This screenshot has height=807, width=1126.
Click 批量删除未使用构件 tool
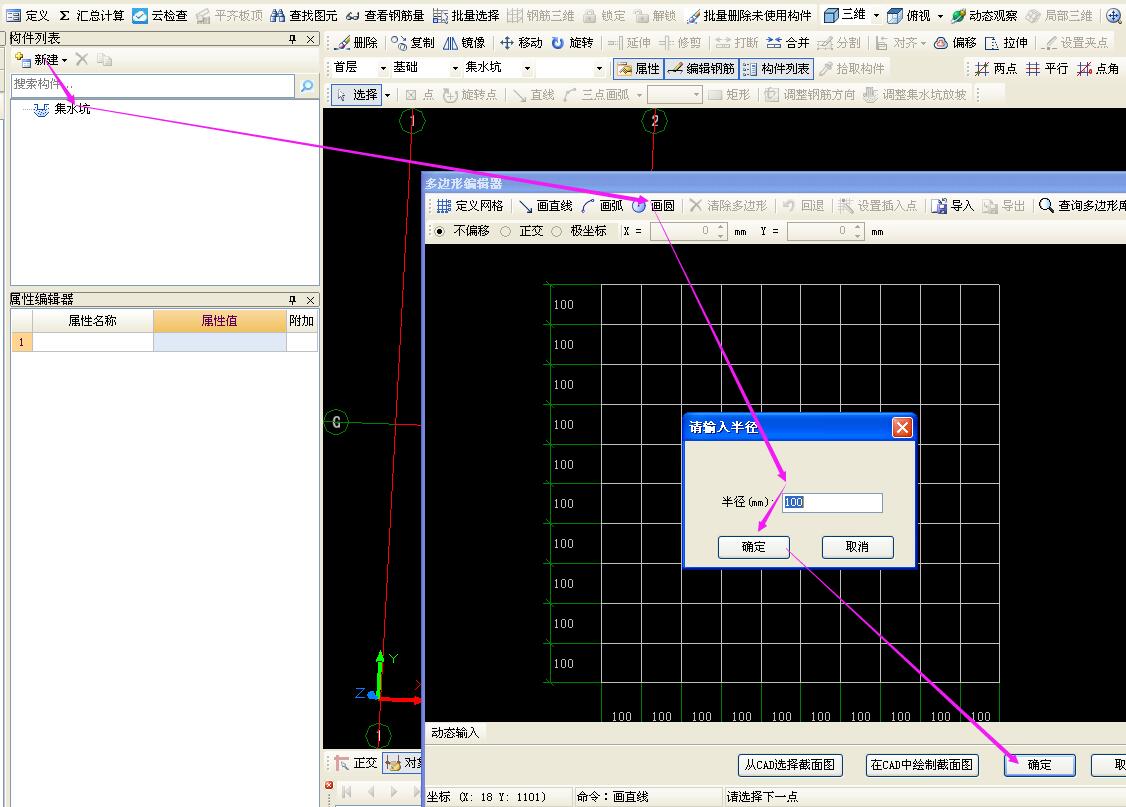[749, 15]
